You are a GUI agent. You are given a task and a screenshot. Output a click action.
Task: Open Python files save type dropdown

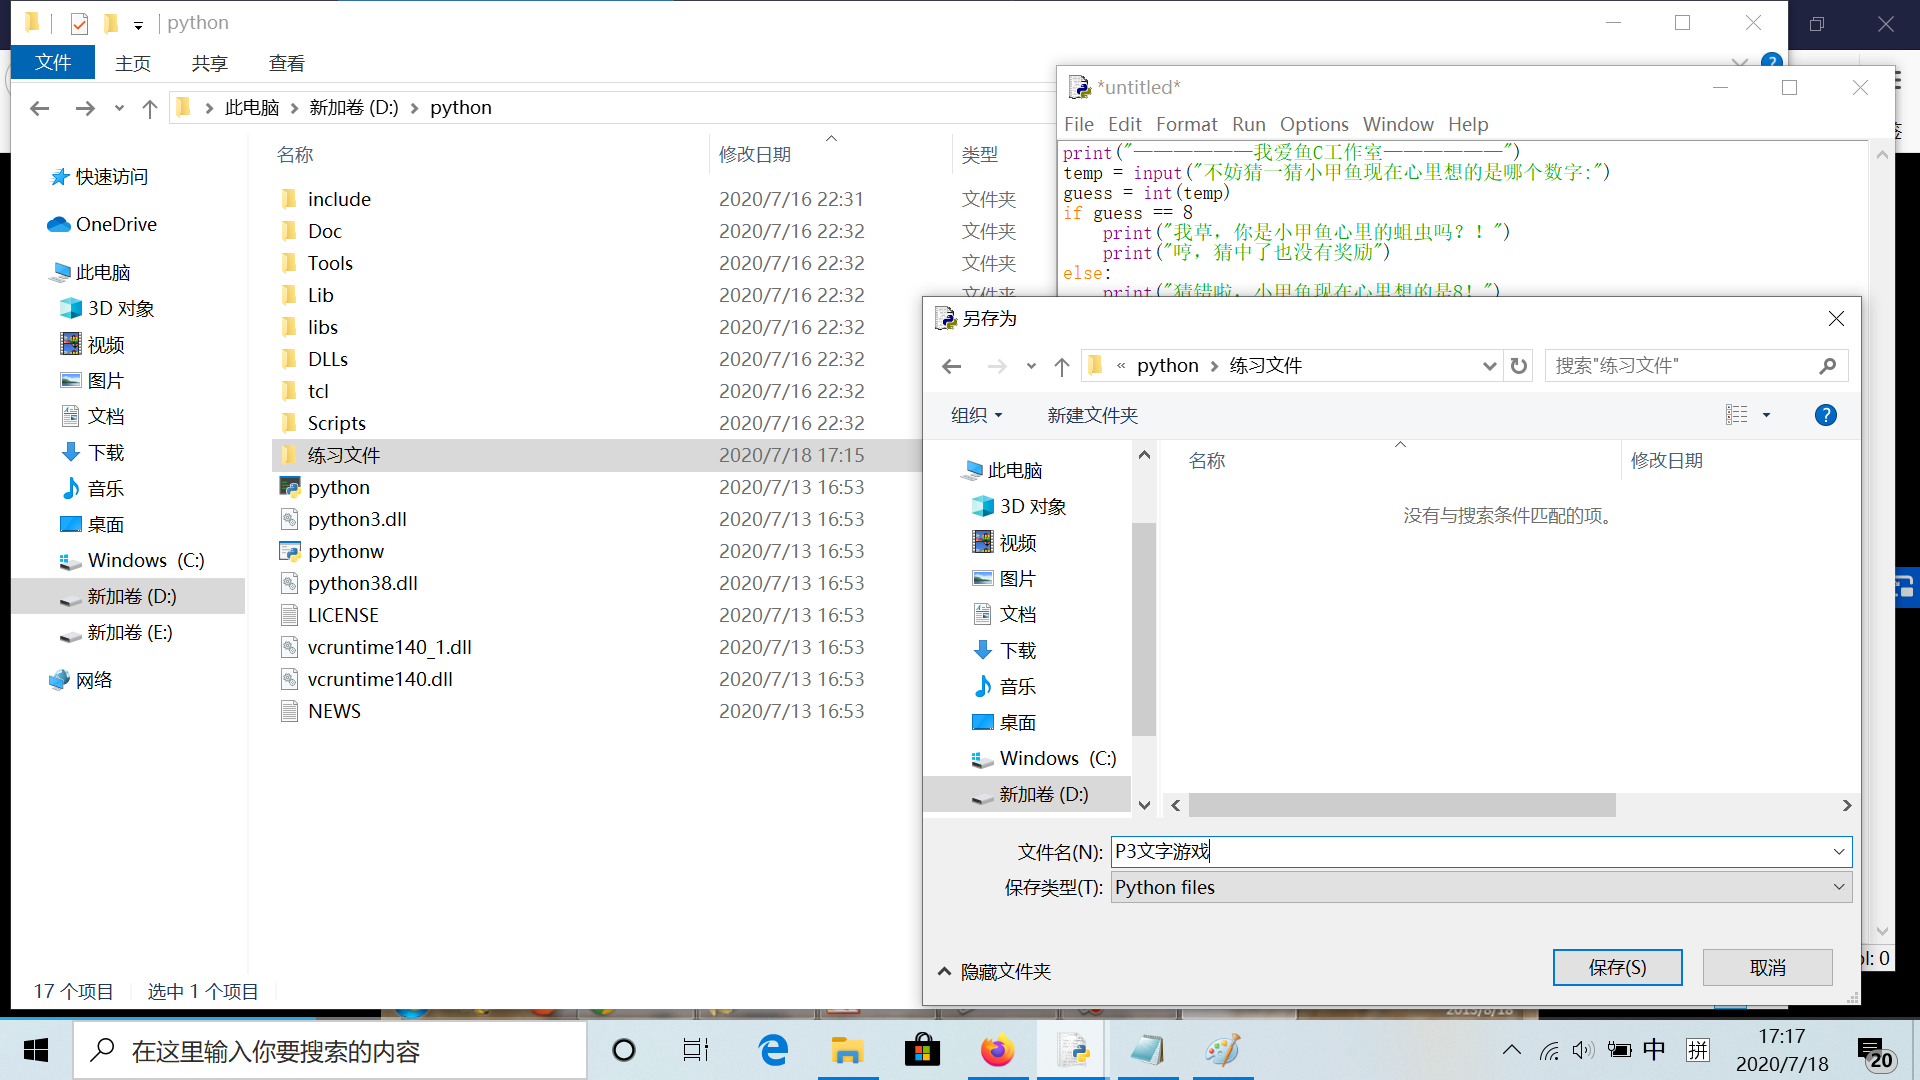pyautogui.click(x=1838, y=887)
